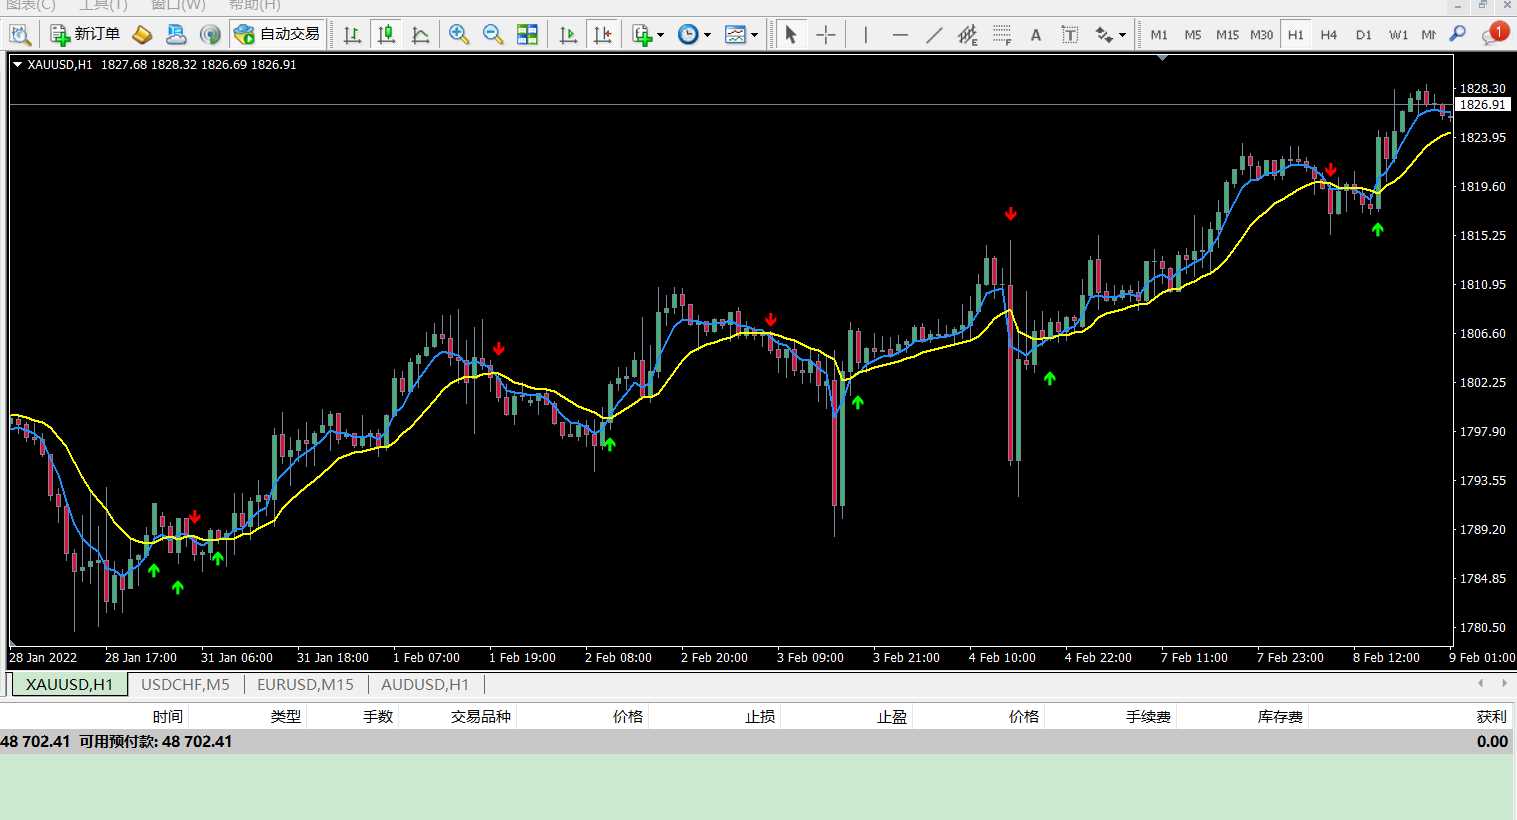The width and height of the screenshot is (1517, 820).
Task: Click the 28 Jan 2022 date label
Action: [43, 657]
